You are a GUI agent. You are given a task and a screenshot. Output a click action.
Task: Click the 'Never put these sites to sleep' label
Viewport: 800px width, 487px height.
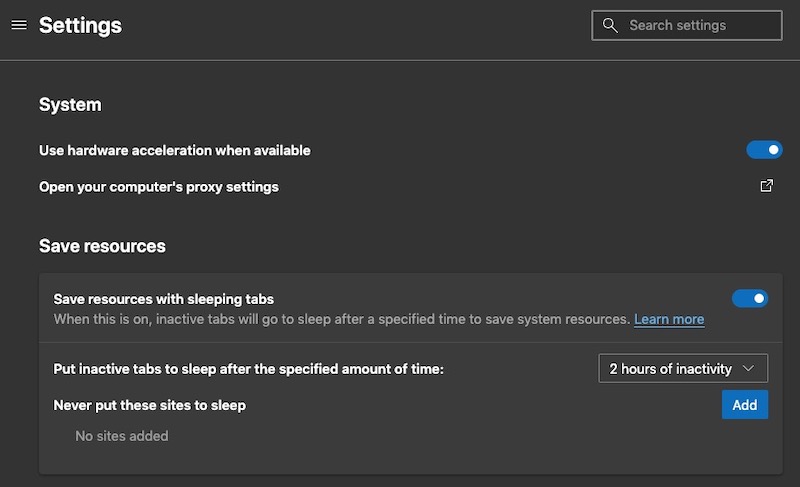pos(149,405)
